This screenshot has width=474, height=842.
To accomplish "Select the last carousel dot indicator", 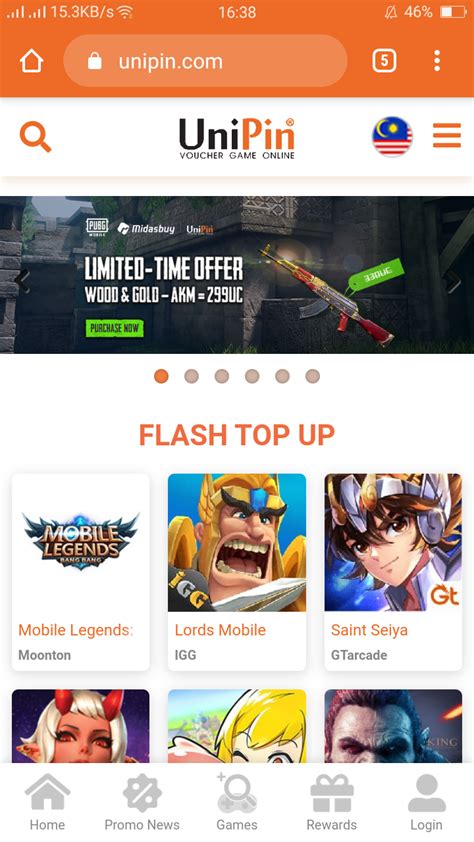I will 312,376.
